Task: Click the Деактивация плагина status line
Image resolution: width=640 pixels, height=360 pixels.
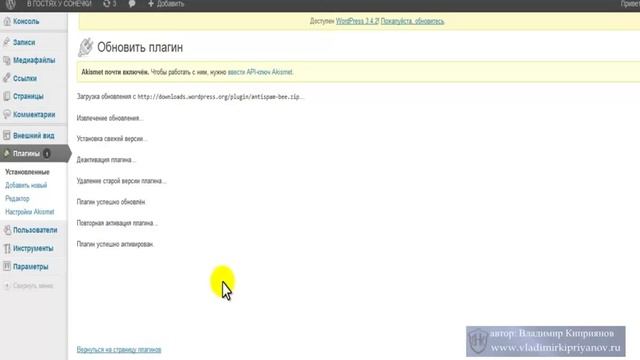Action: [106, 160]
